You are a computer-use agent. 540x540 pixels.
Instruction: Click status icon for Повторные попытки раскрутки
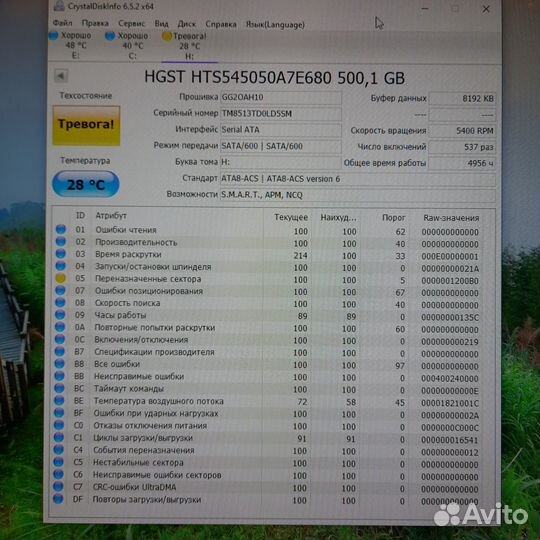pyautogui.click(x=60, y=327)
